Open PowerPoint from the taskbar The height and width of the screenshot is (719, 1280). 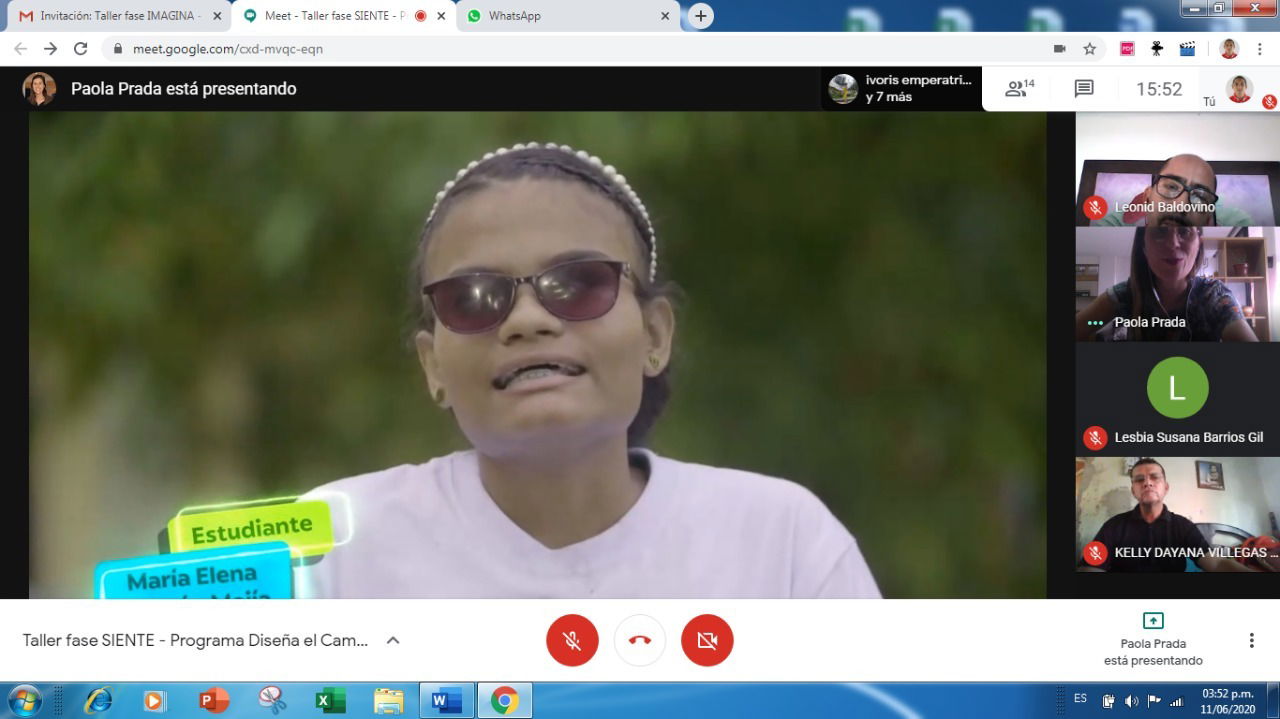tap(213, 700)
